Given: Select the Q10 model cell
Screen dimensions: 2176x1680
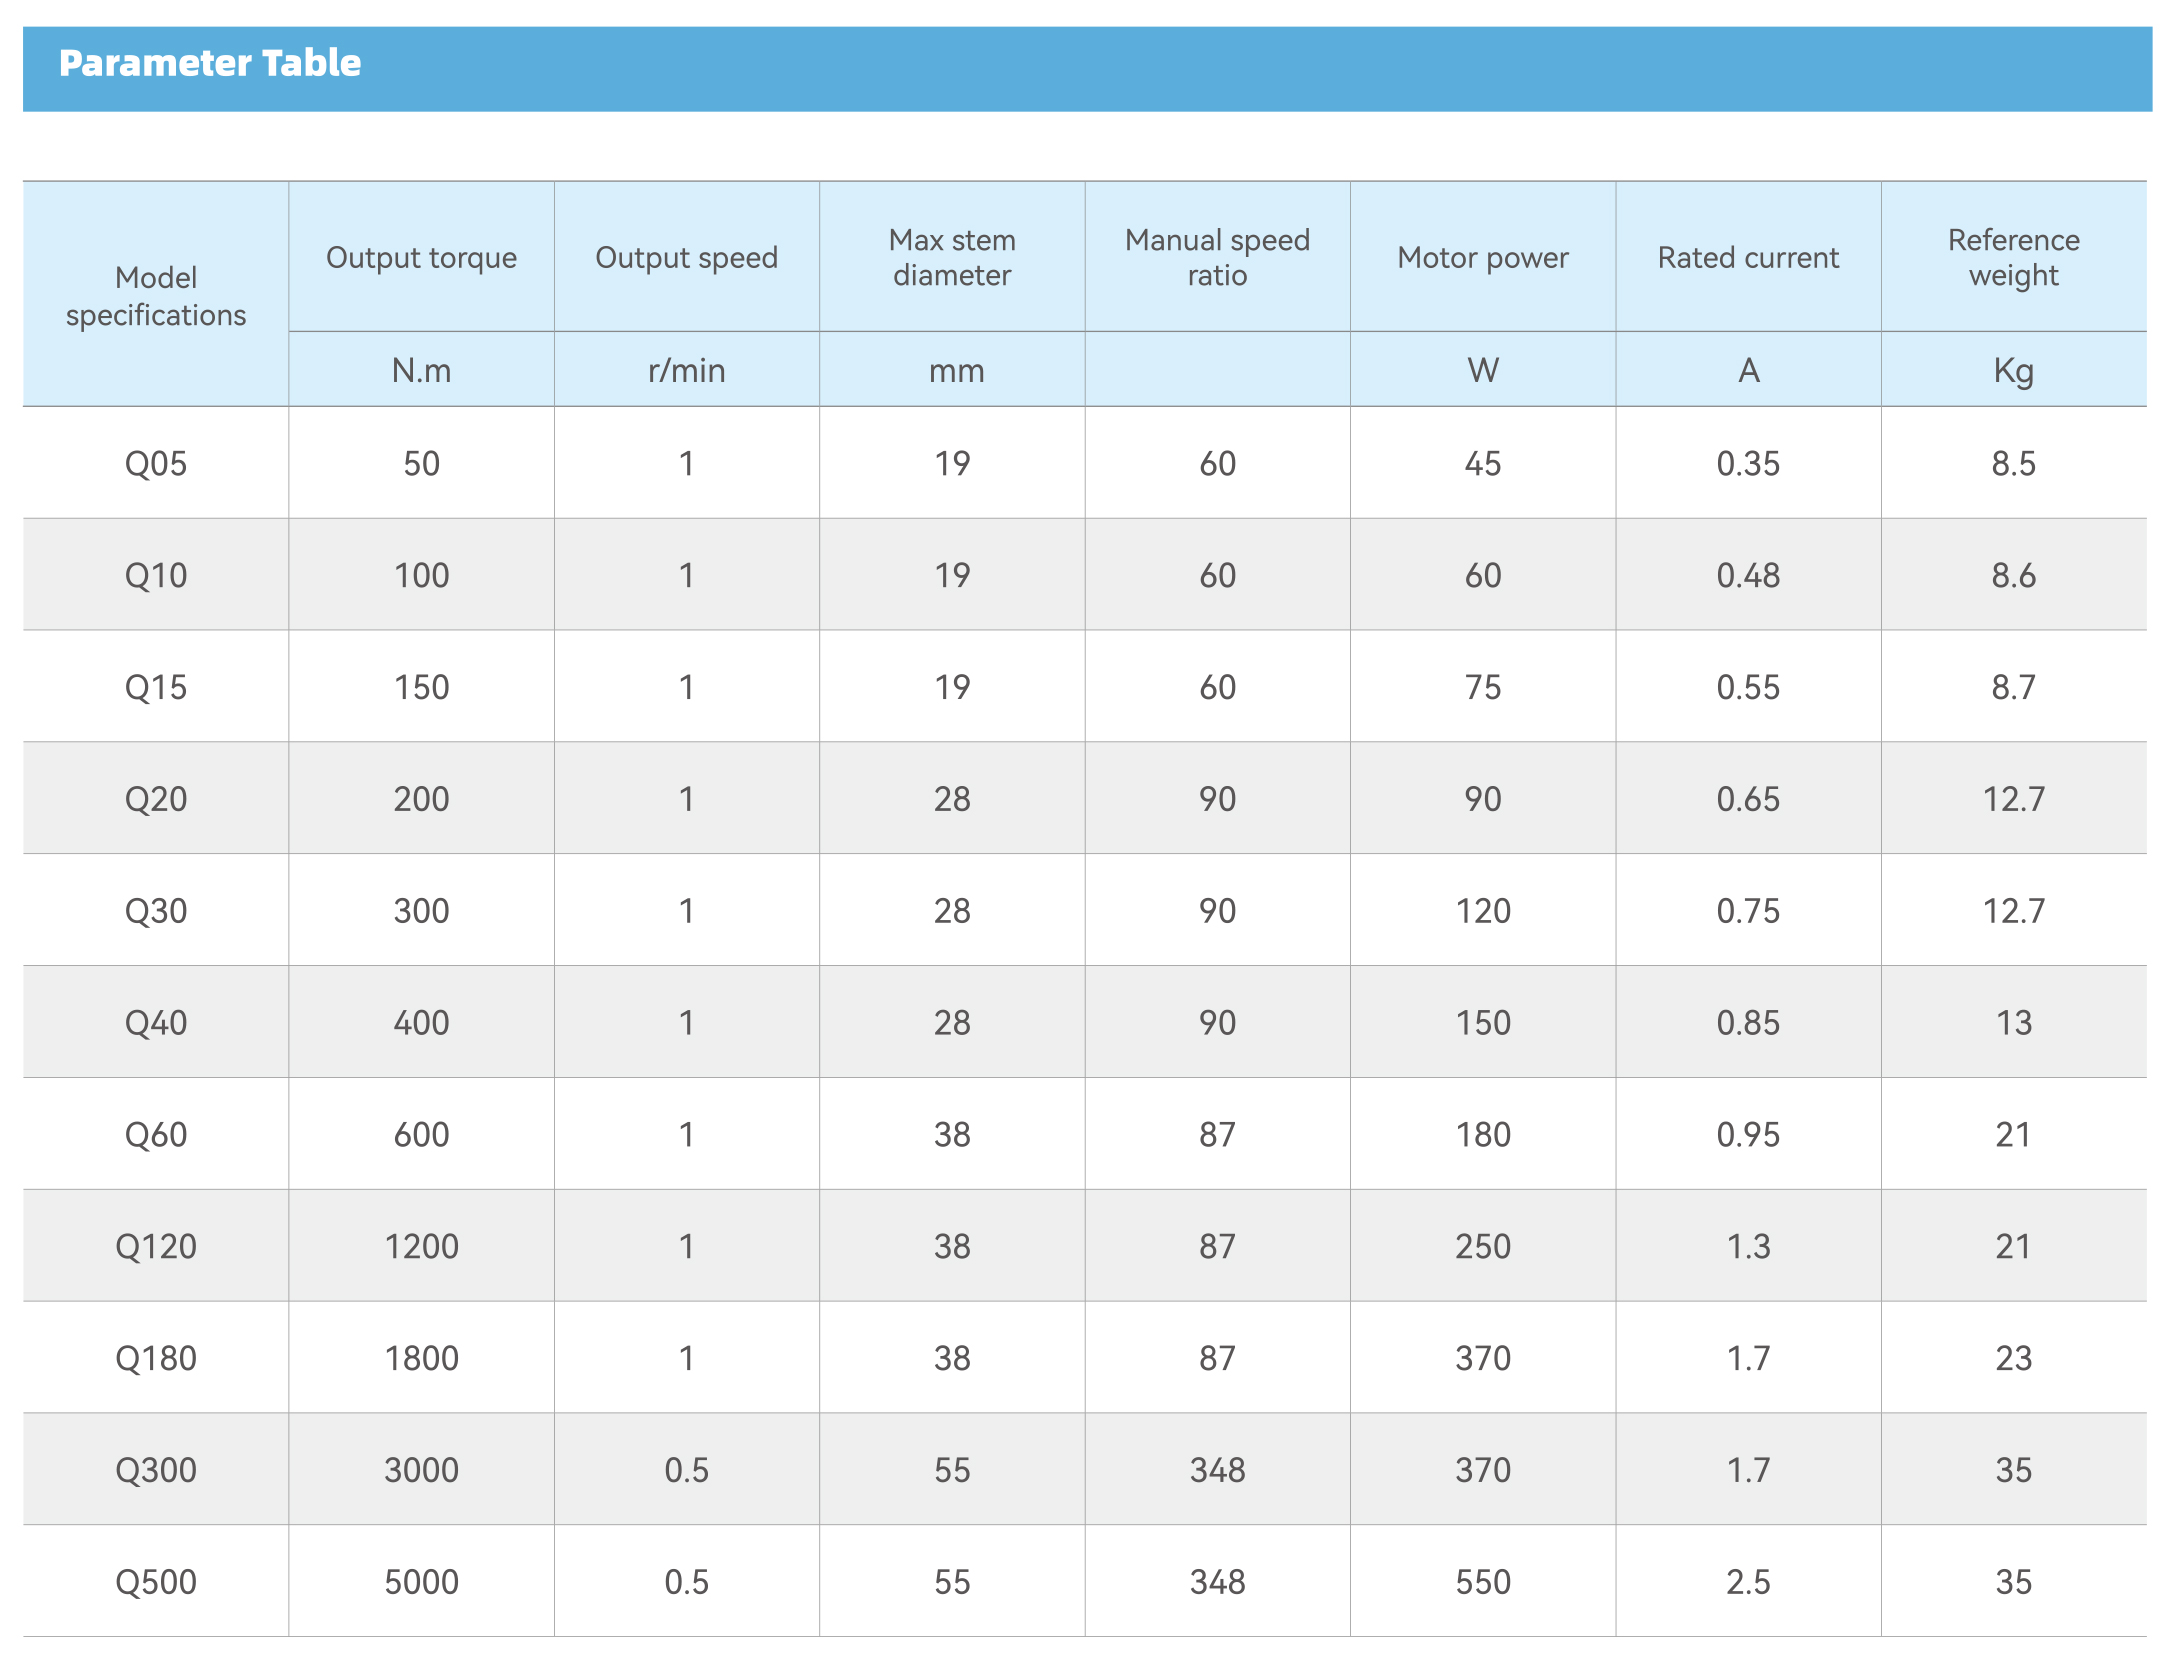Looking at the screenshot, I should (x=156, y=576).
